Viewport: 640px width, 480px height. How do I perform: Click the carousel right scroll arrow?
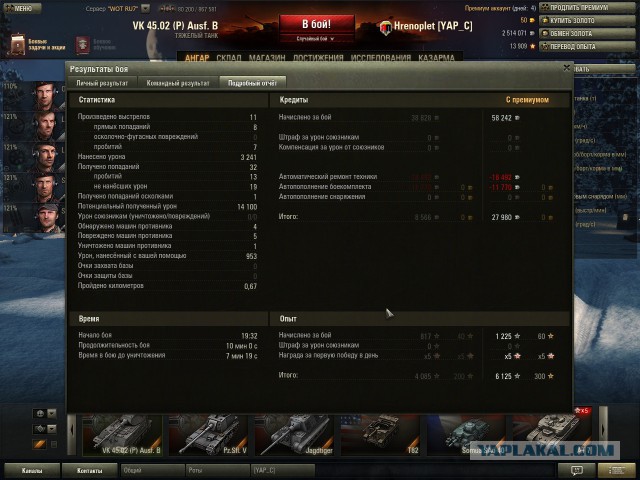603,431
